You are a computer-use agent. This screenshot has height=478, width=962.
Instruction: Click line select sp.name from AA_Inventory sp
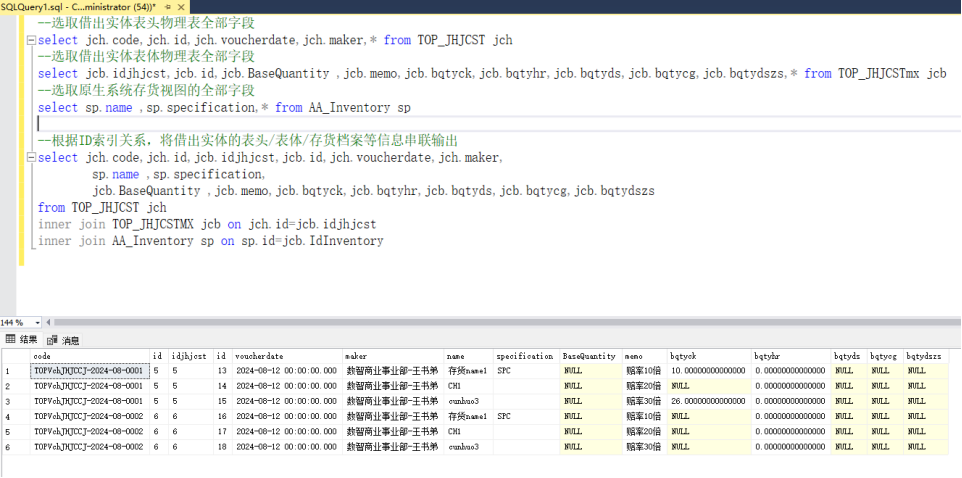(224, 108)
